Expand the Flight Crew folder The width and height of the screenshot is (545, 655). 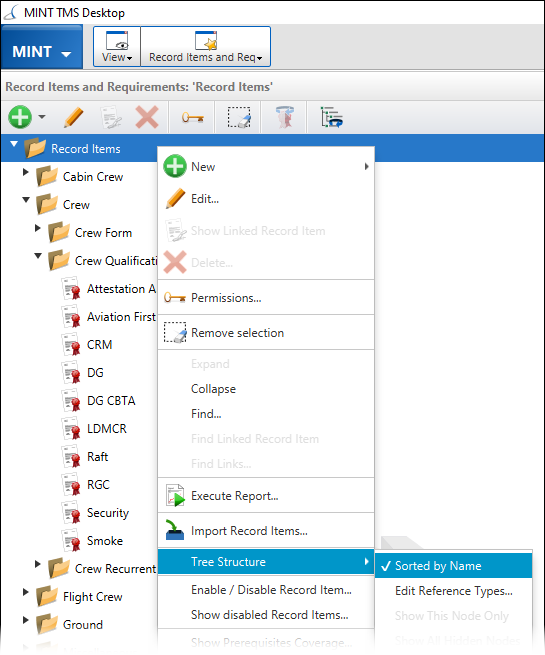pos(26,592)
